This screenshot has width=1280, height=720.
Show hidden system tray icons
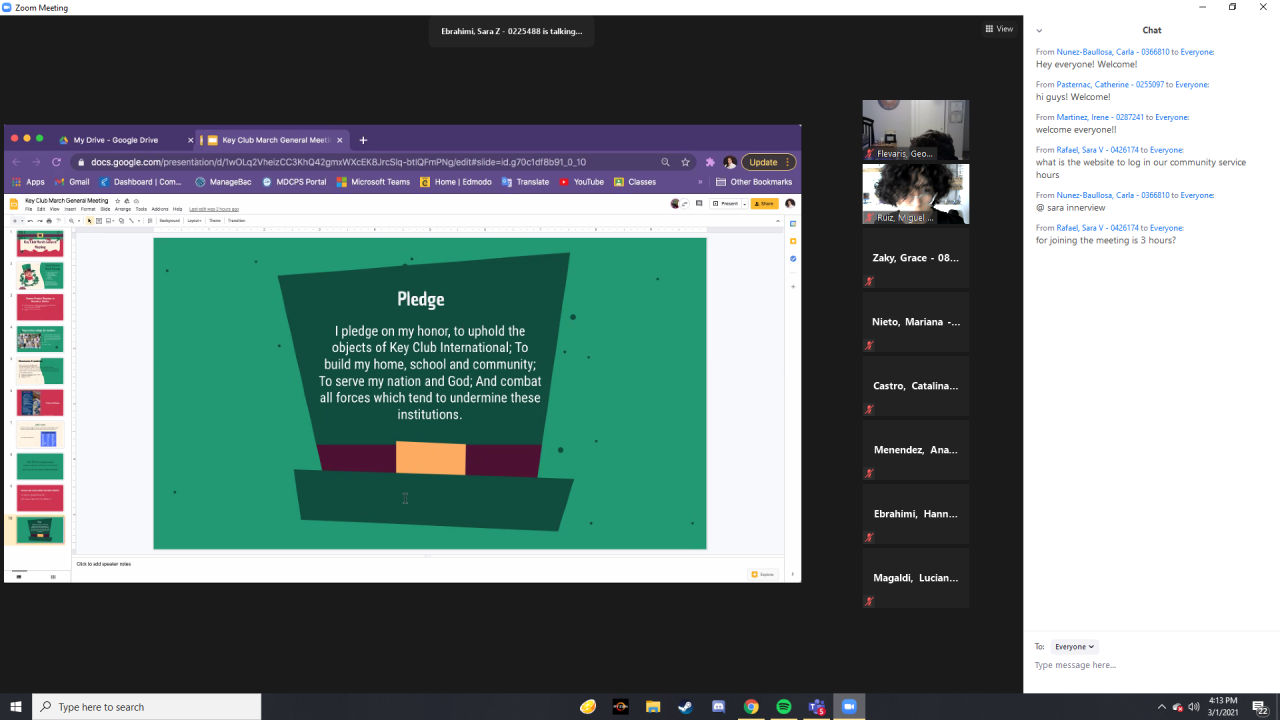[1161, 707]
